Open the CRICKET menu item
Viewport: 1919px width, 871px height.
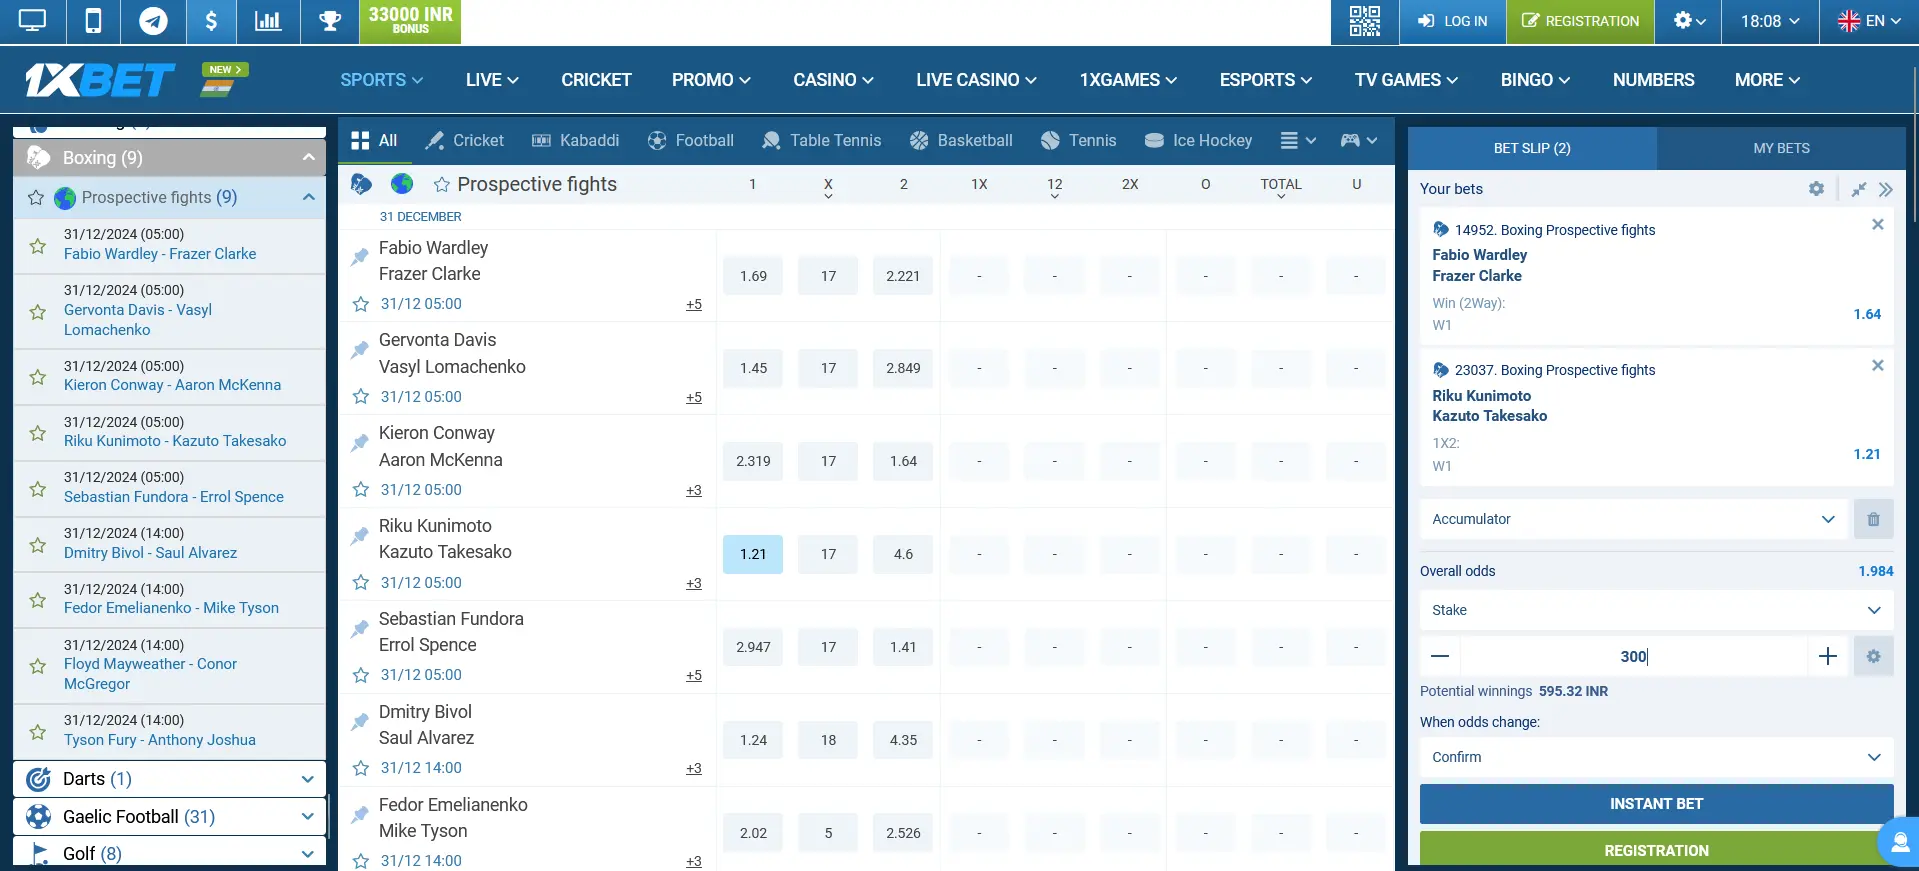click(x=596, y=80)
